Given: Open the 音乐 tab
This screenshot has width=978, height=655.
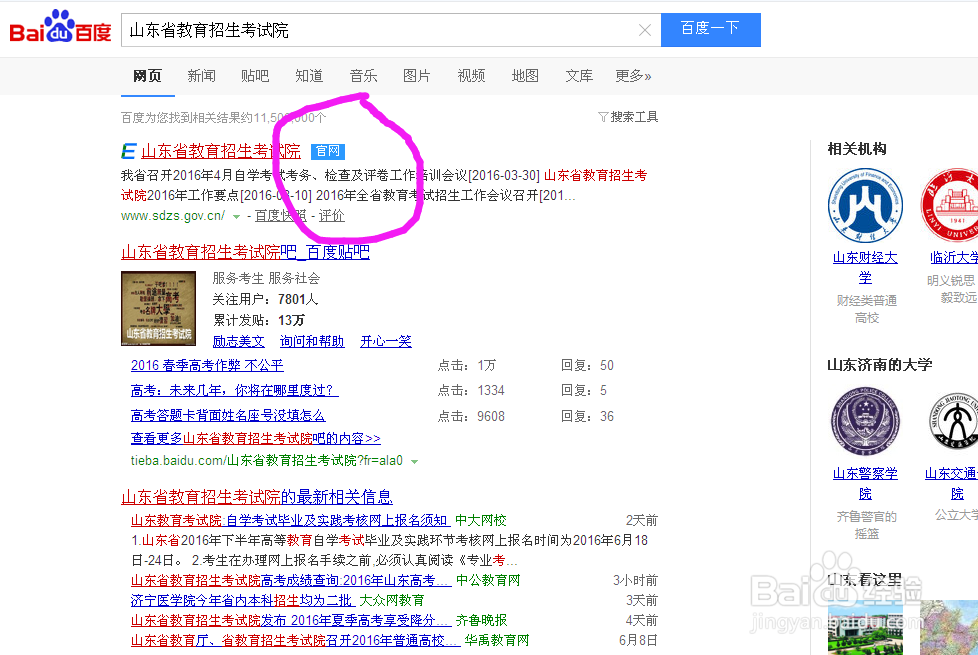Looking at the screenshot, I should pos(364,76).
